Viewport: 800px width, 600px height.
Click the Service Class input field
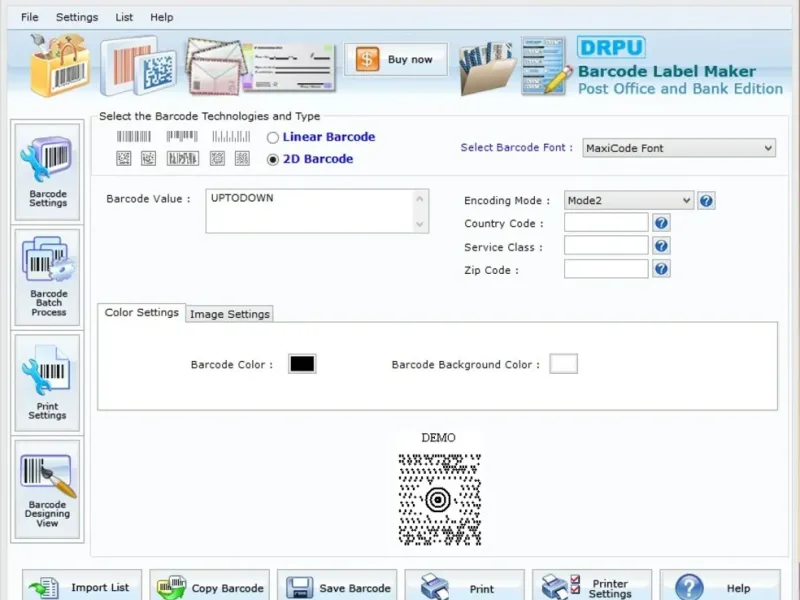click(x=606, y=245)
